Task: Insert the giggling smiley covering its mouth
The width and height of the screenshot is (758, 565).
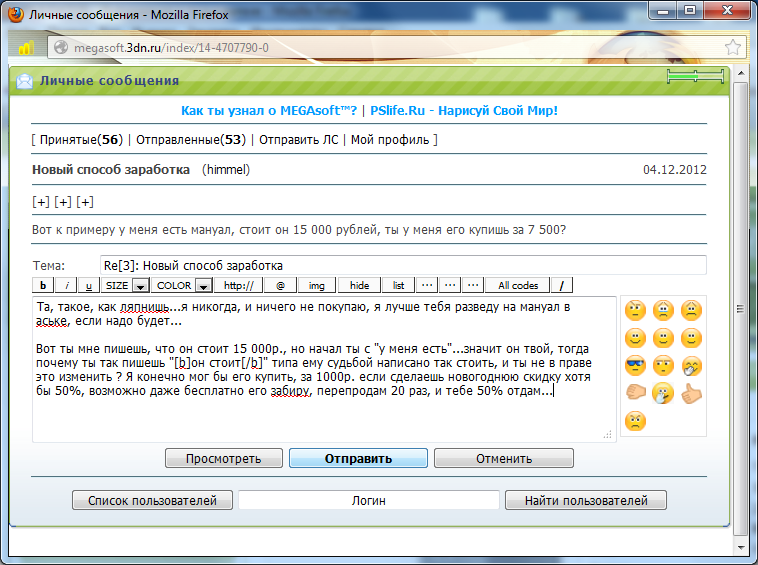Action: tap(691, 366)
